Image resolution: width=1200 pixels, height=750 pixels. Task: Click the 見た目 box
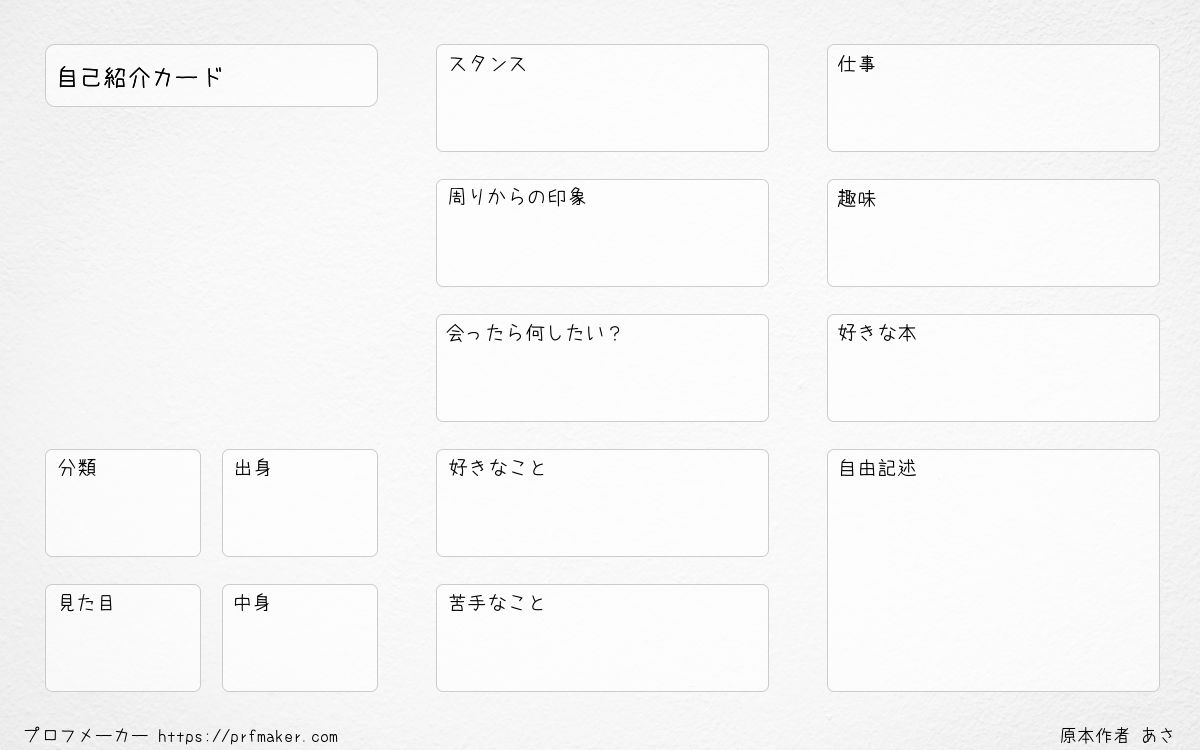point(123,638)
